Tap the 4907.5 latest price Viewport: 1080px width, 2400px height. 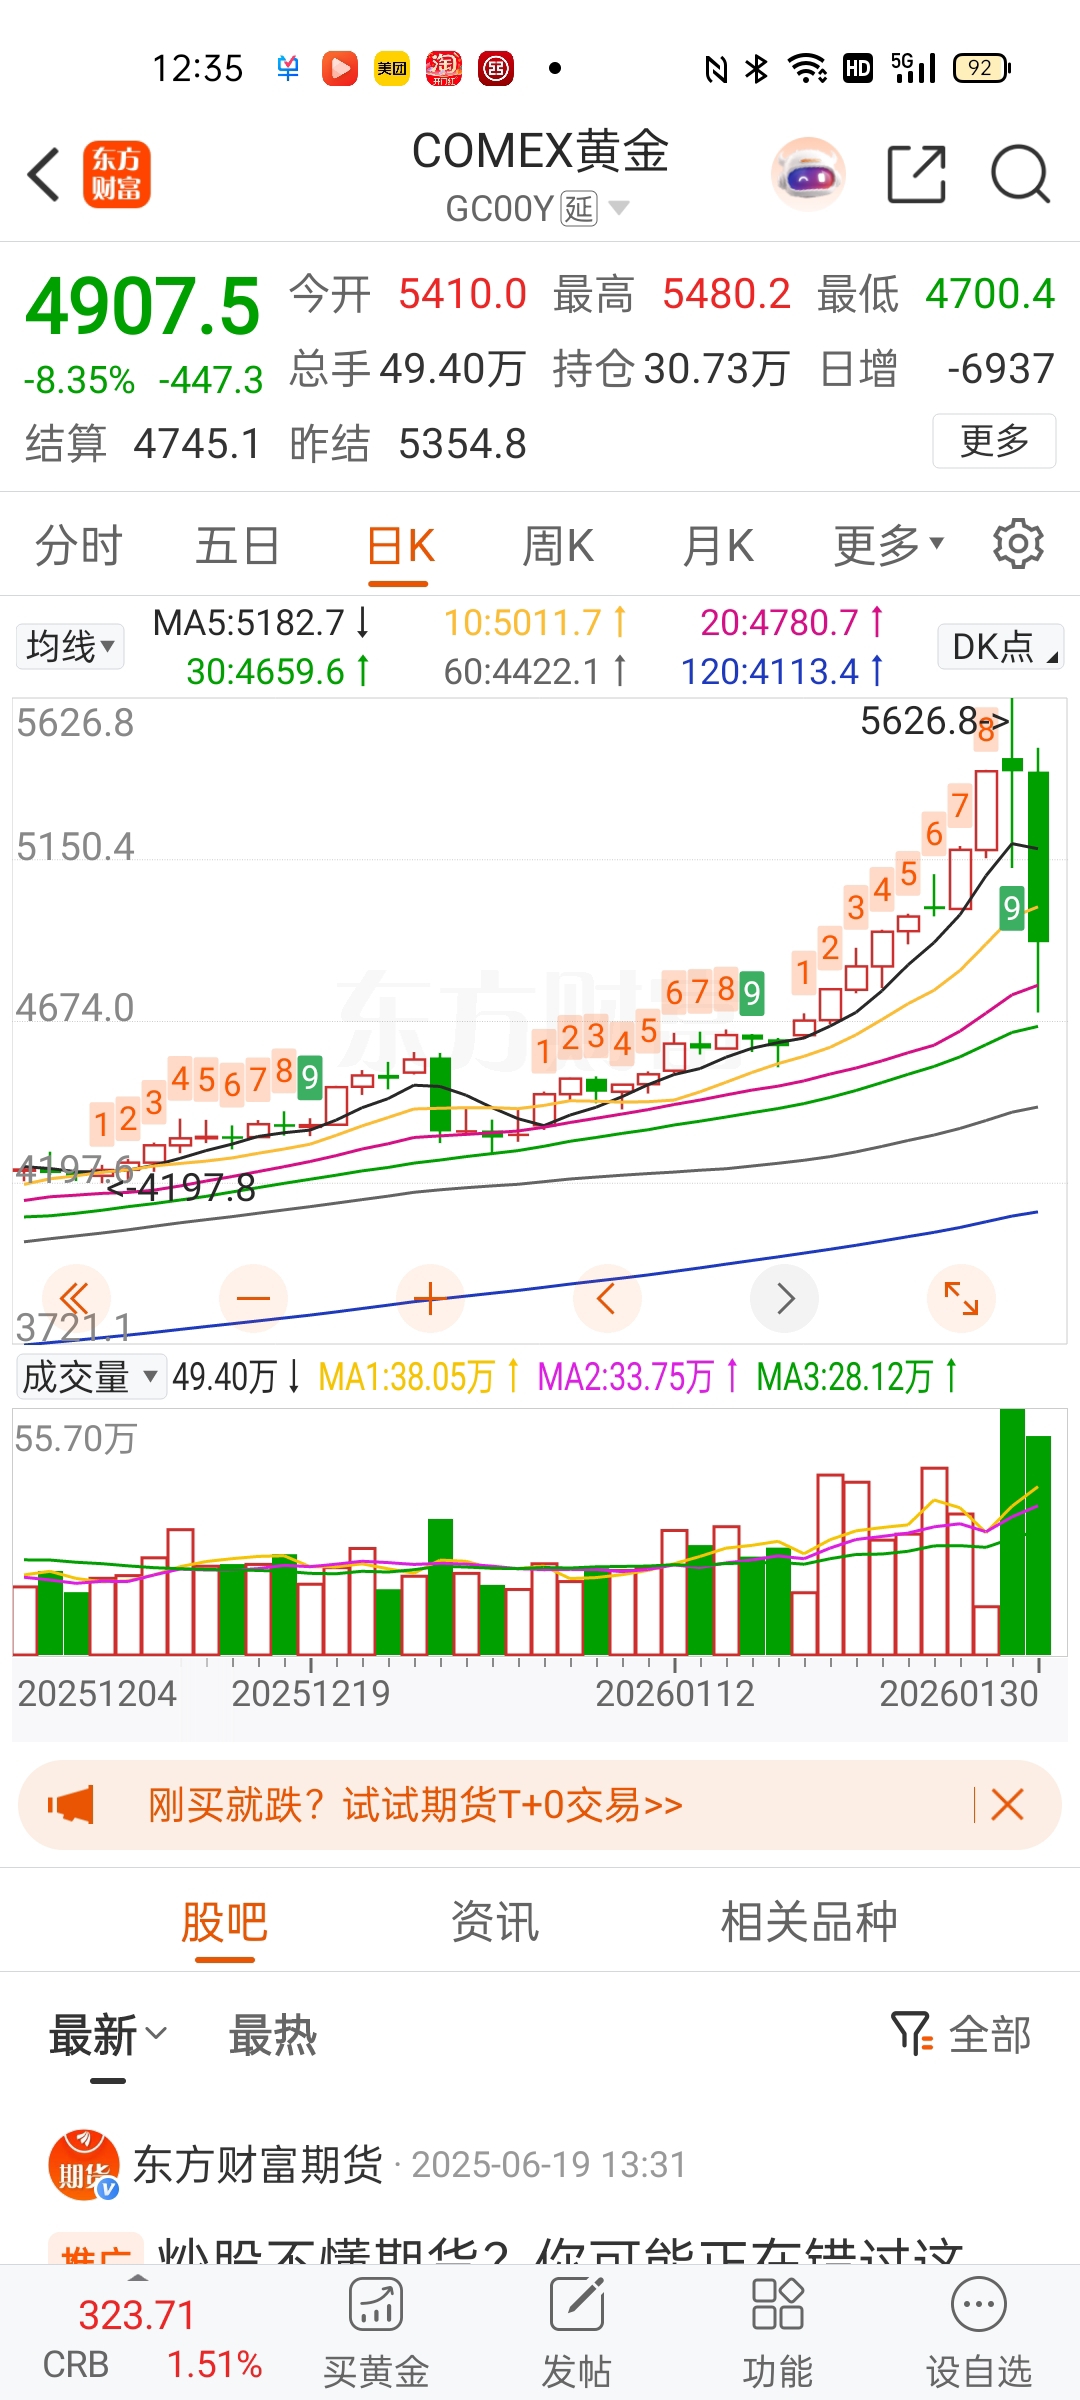pos(143,306)
